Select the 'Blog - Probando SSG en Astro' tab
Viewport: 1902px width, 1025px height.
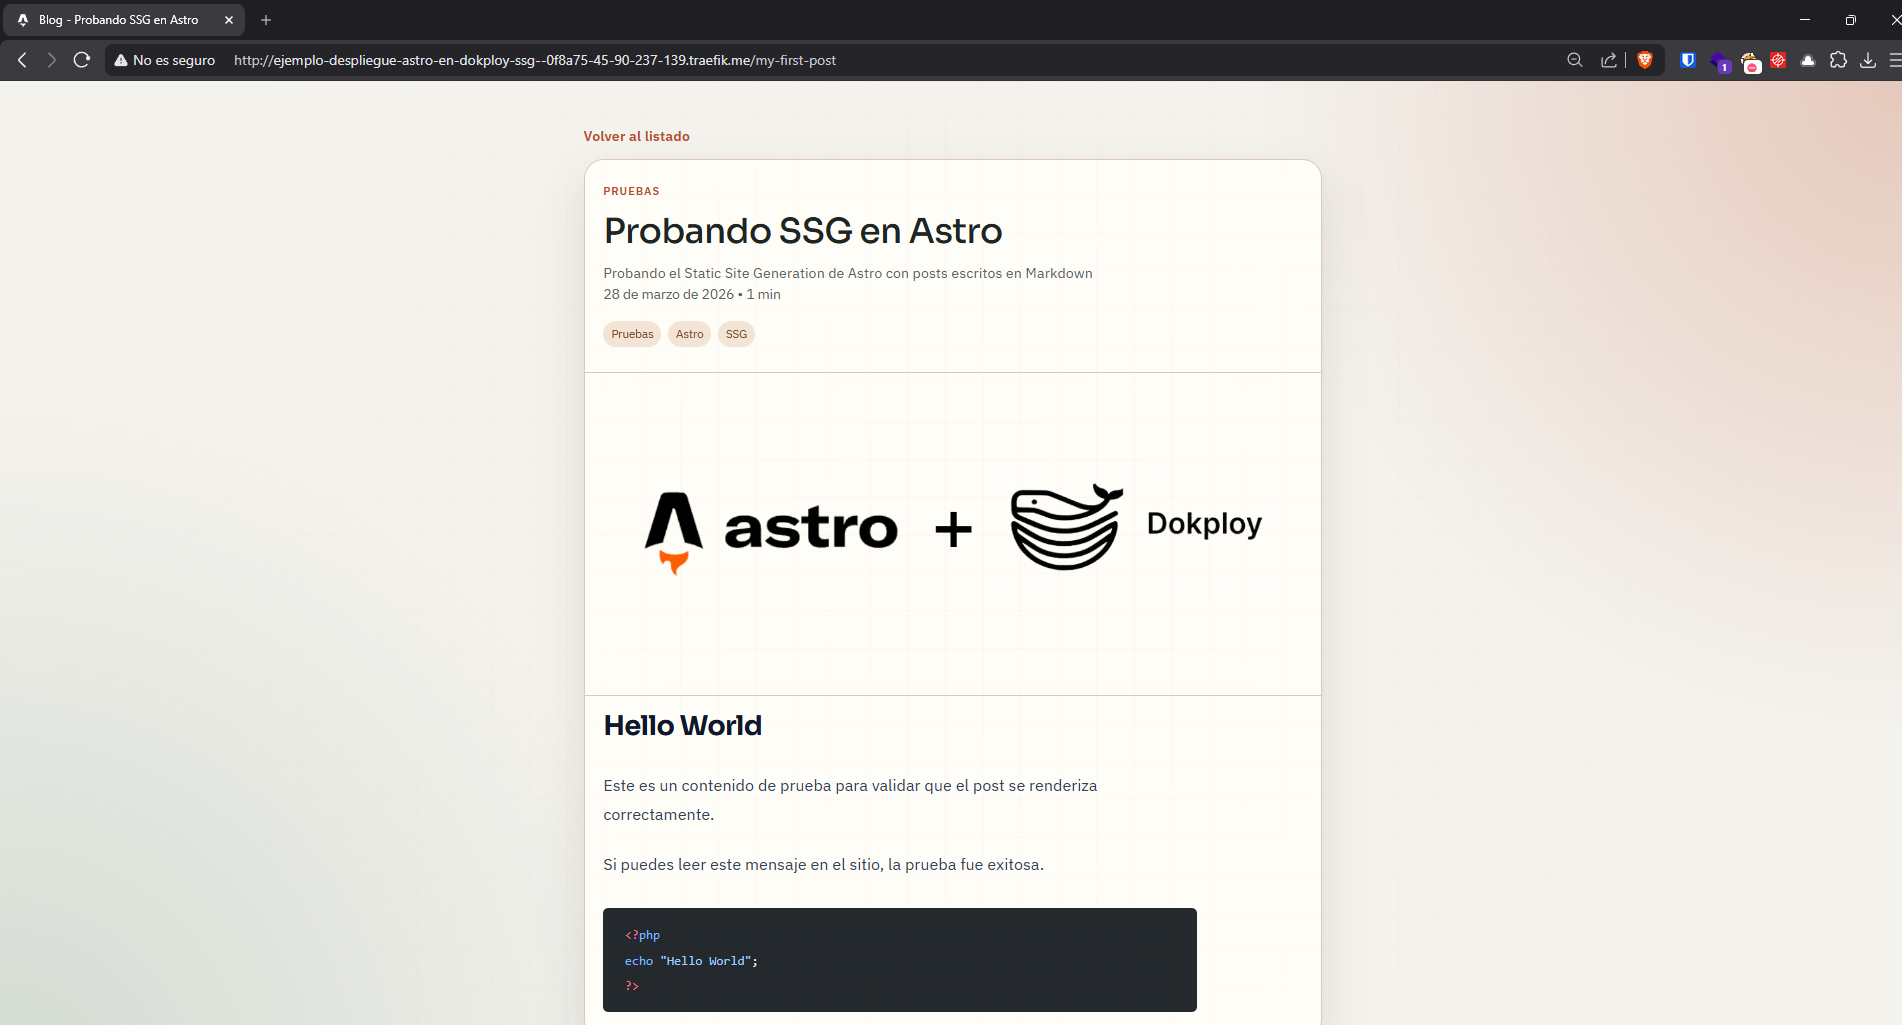[x=120, y=19]
